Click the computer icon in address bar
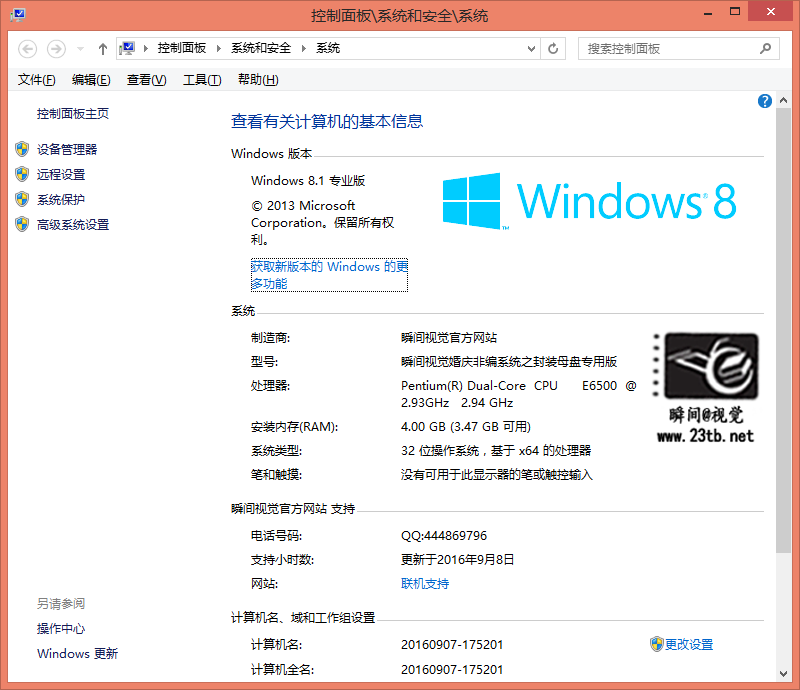Viewport: 800px width, 690px height. pos(127,48)
